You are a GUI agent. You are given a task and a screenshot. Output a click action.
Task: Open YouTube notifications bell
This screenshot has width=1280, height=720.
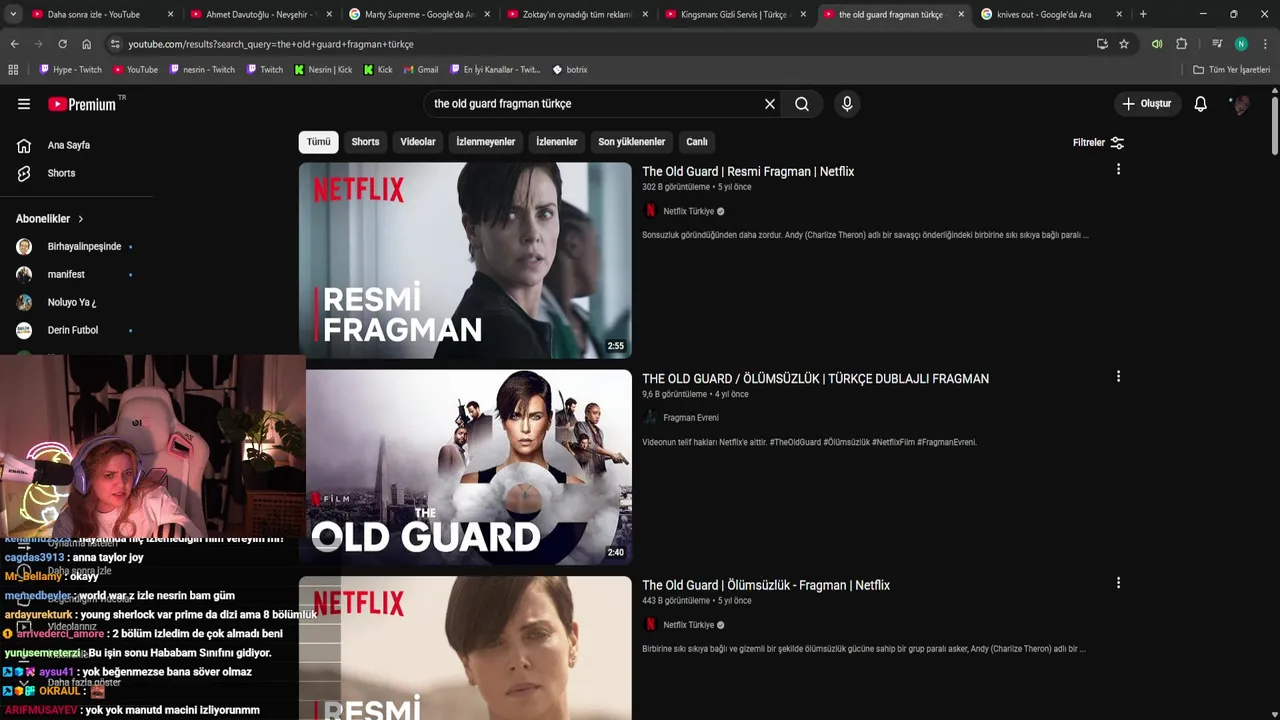[x=1200, y=104]
